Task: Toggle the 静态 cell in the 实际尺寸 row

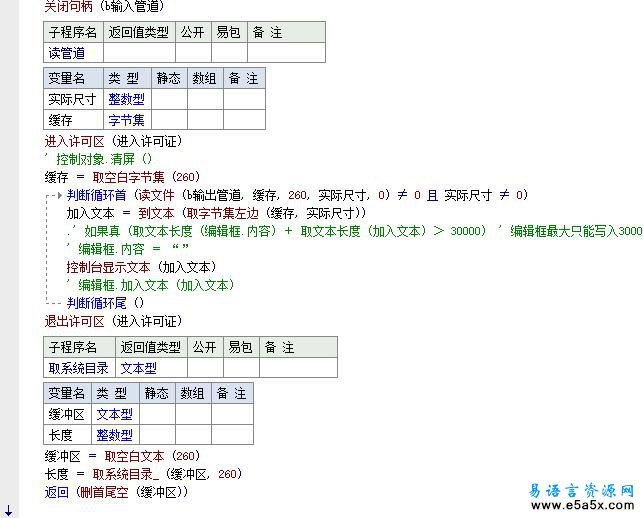Action: tap(169, 99)
